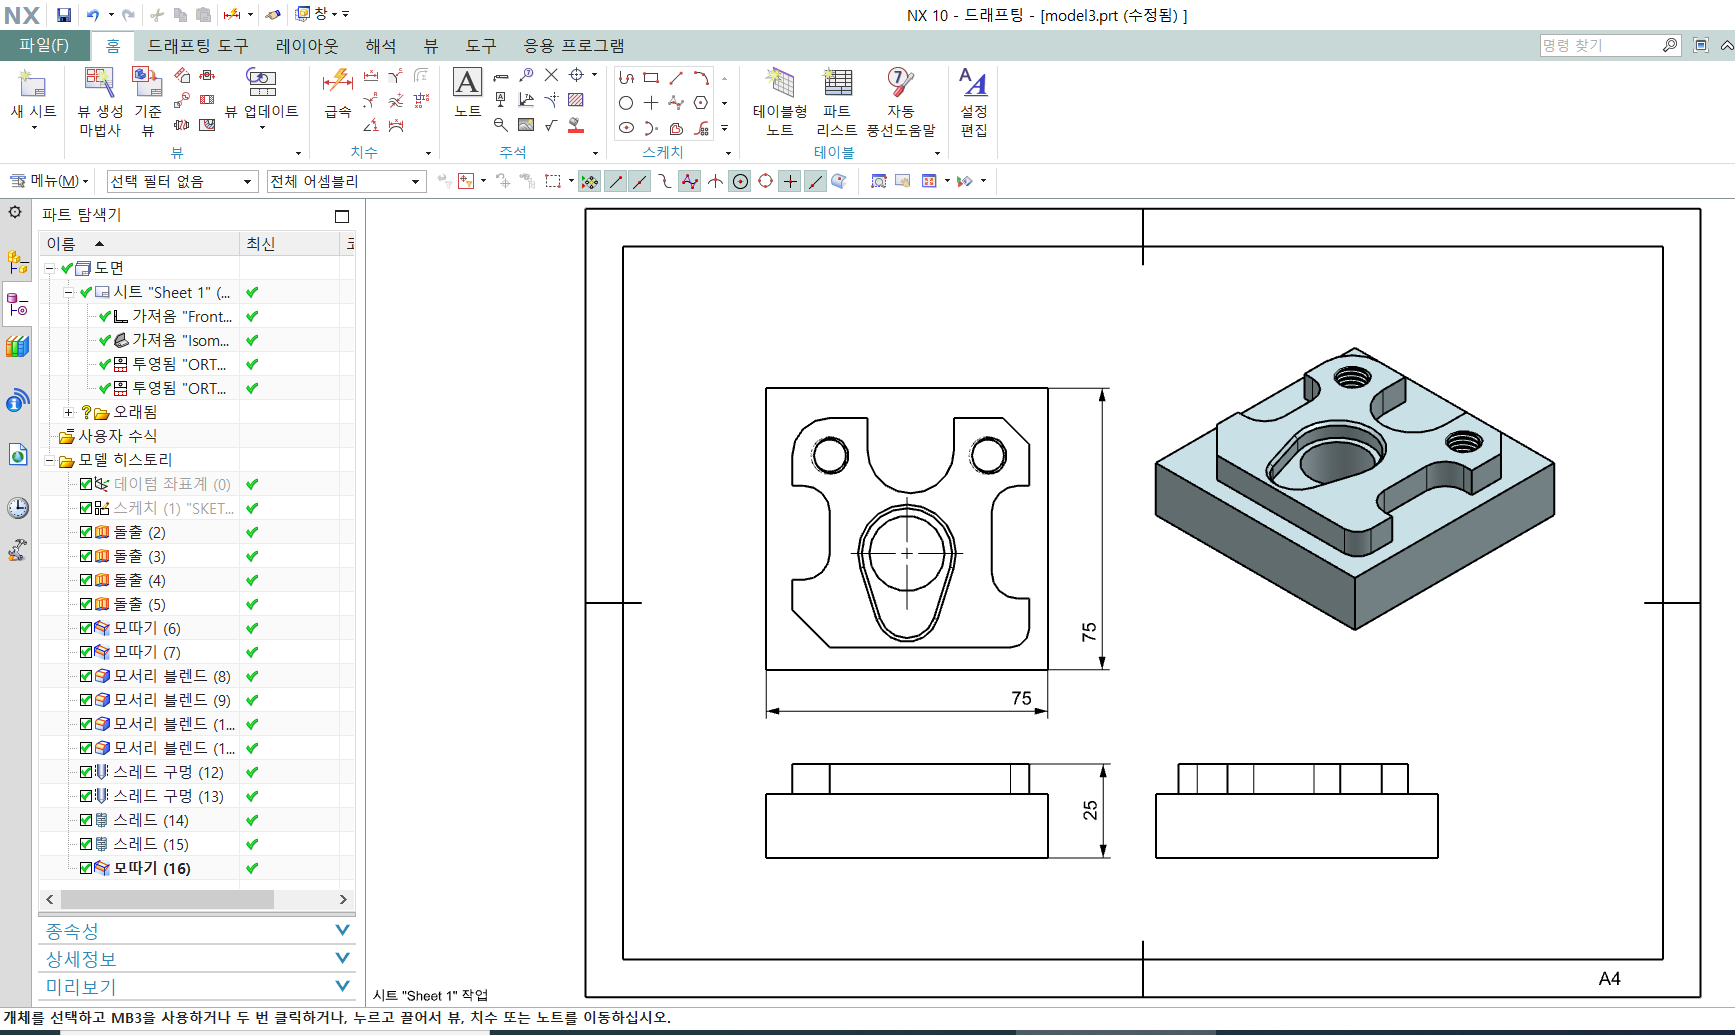Expand the 오래됨 folder node

[x=68, y=412]
